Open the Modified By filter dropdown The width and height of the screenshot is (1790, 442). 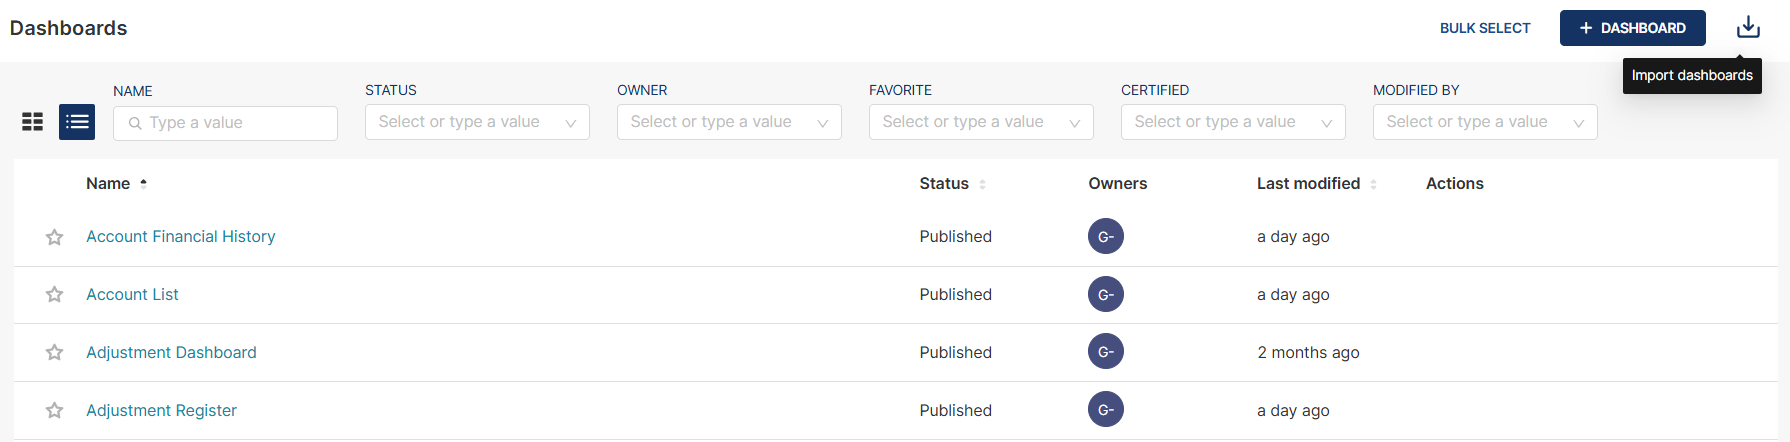[x=1485, y=122]
